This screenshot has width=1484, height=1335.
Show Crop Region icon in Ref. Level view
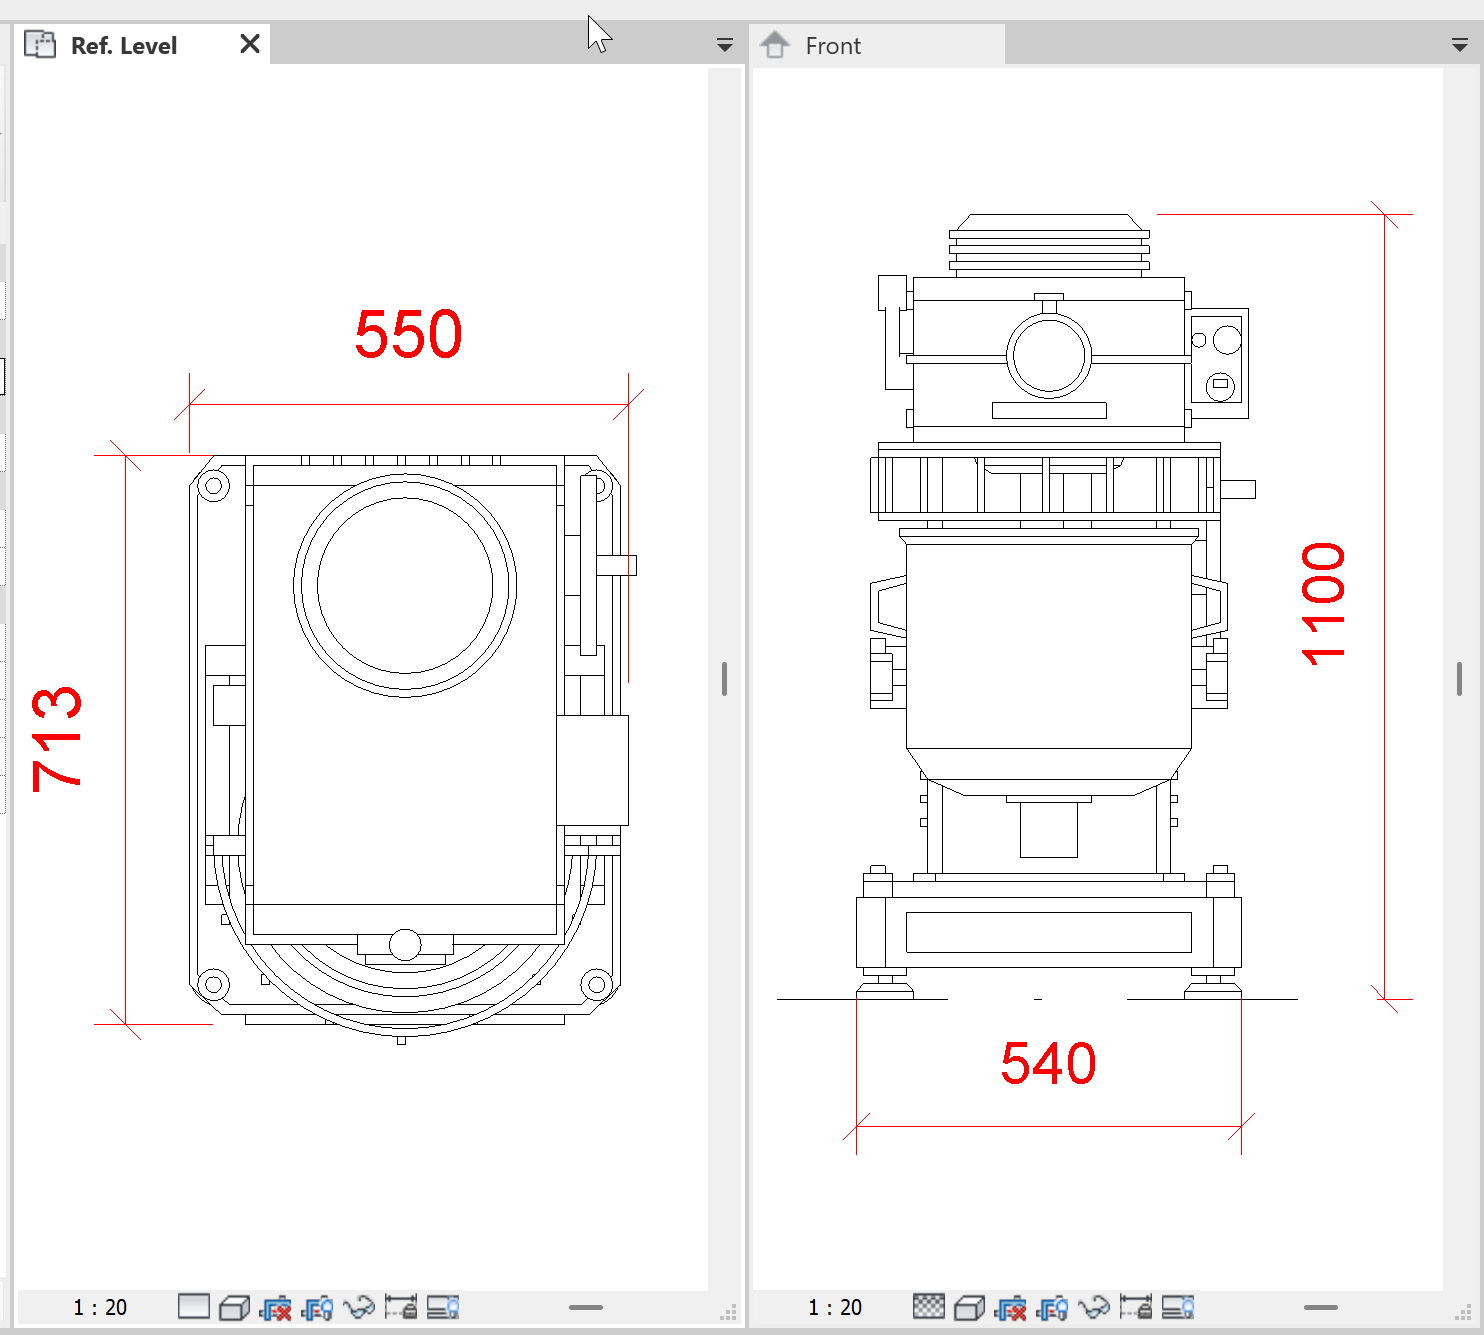click(x=317, y=1307)
